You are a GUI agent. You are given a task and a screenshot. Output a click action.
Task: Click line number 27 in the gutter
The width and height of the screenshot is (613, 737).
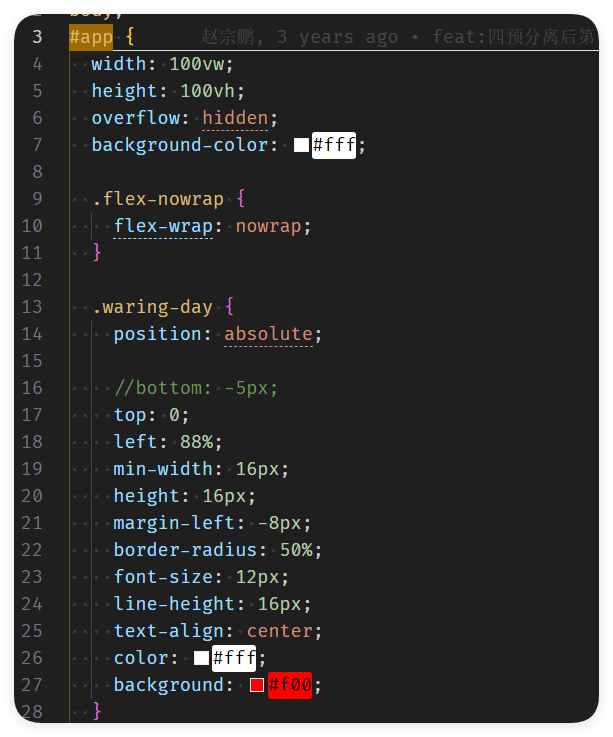pos(32,685)
